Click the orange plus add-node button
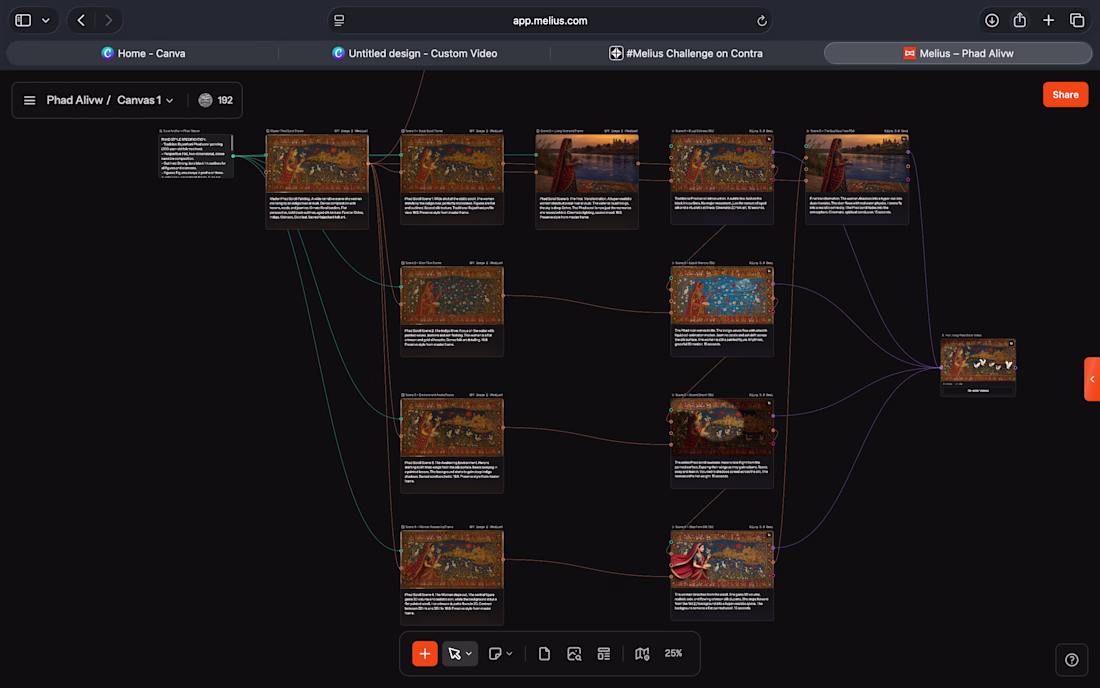 tap(424, 654)
